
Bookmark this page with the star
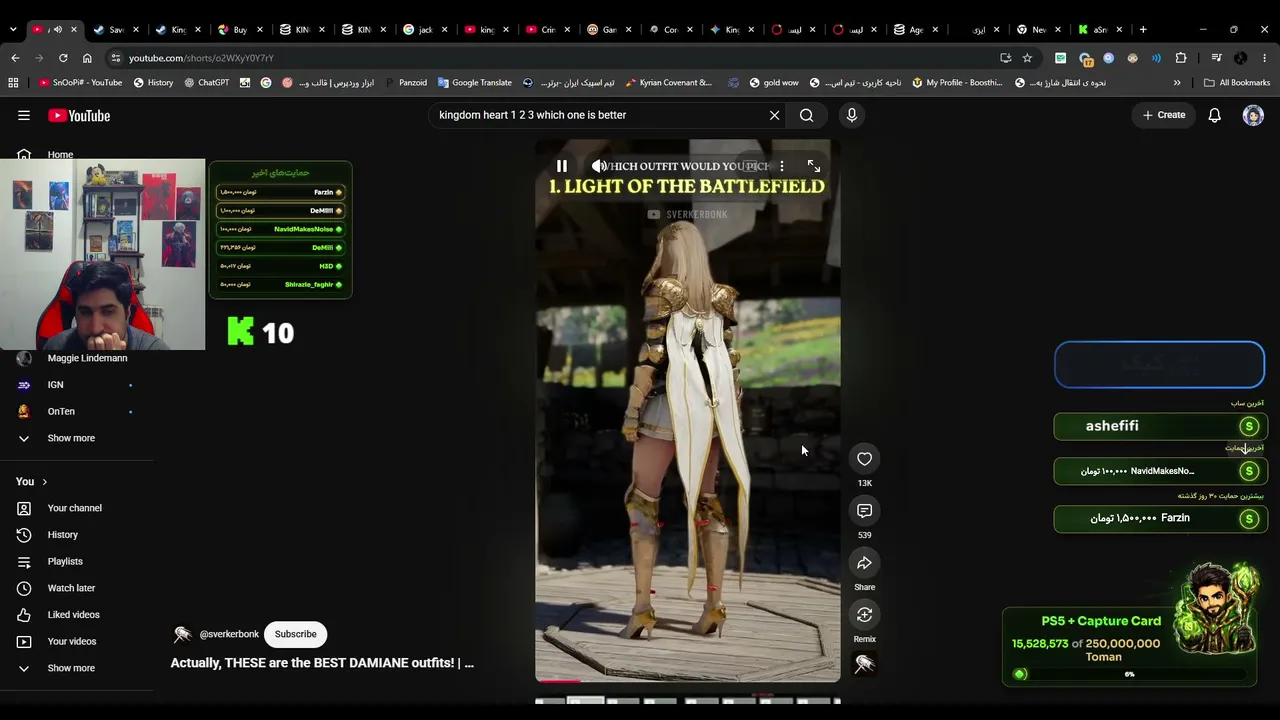pyautogui.click(x=1027, y=58)
